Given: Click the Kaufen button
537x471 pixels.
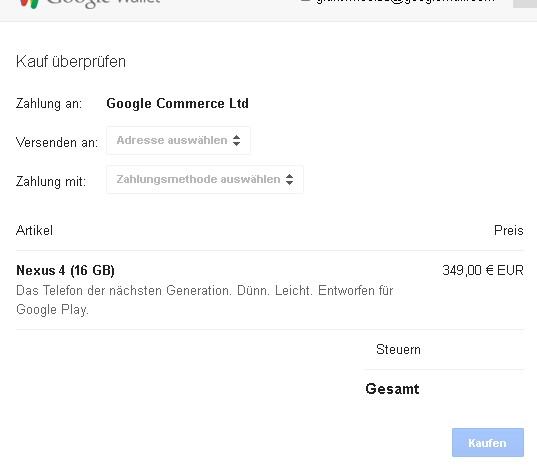Looking at the screenshot, I should coord(488,442).
